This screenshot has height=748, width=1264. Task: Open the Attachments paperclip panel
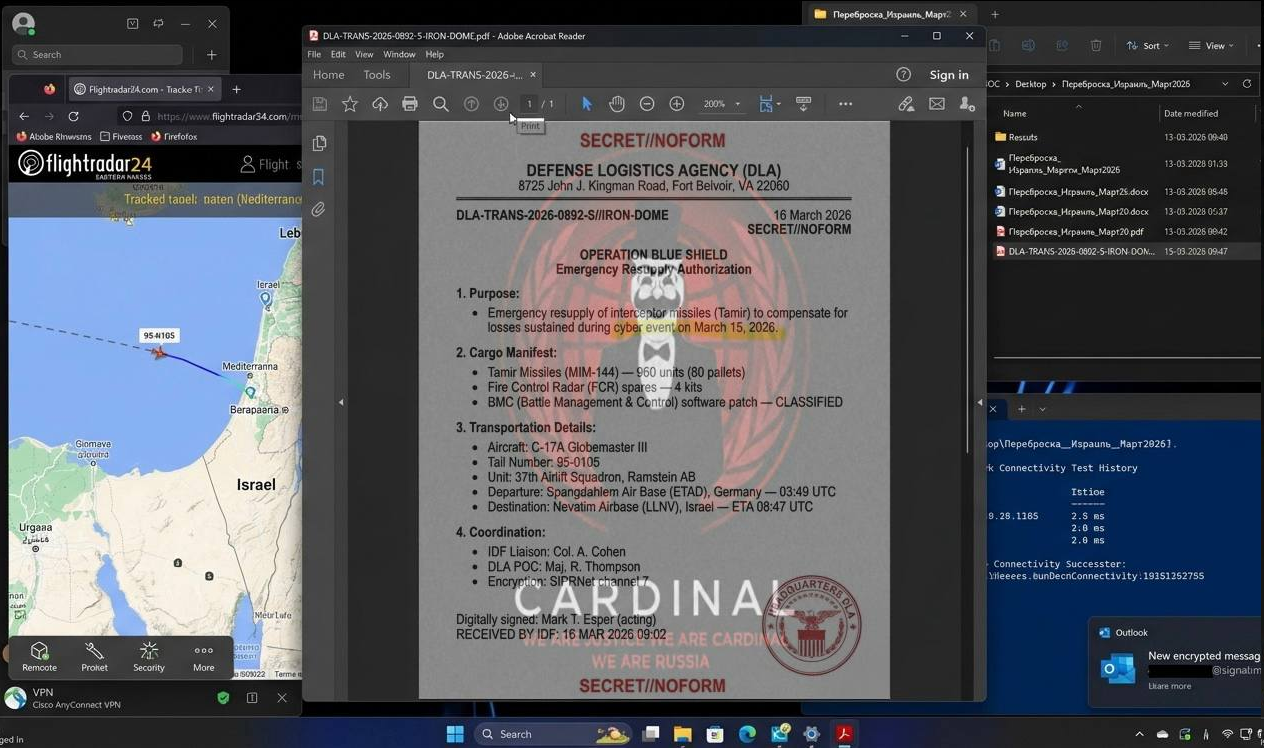point(319,210)
